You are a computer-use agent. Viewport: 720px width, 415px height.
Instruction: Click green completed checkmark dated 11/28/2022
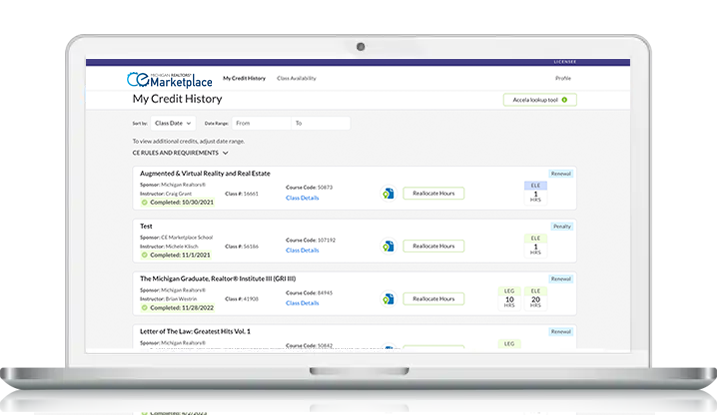[144, 307]
